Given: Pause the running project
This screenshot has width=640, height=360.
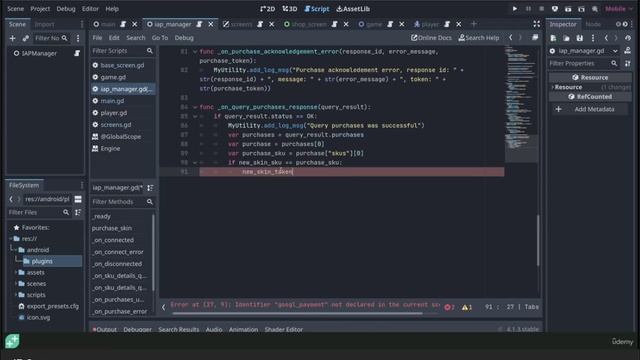Looking at the screenshot, I should pos(528,9).
